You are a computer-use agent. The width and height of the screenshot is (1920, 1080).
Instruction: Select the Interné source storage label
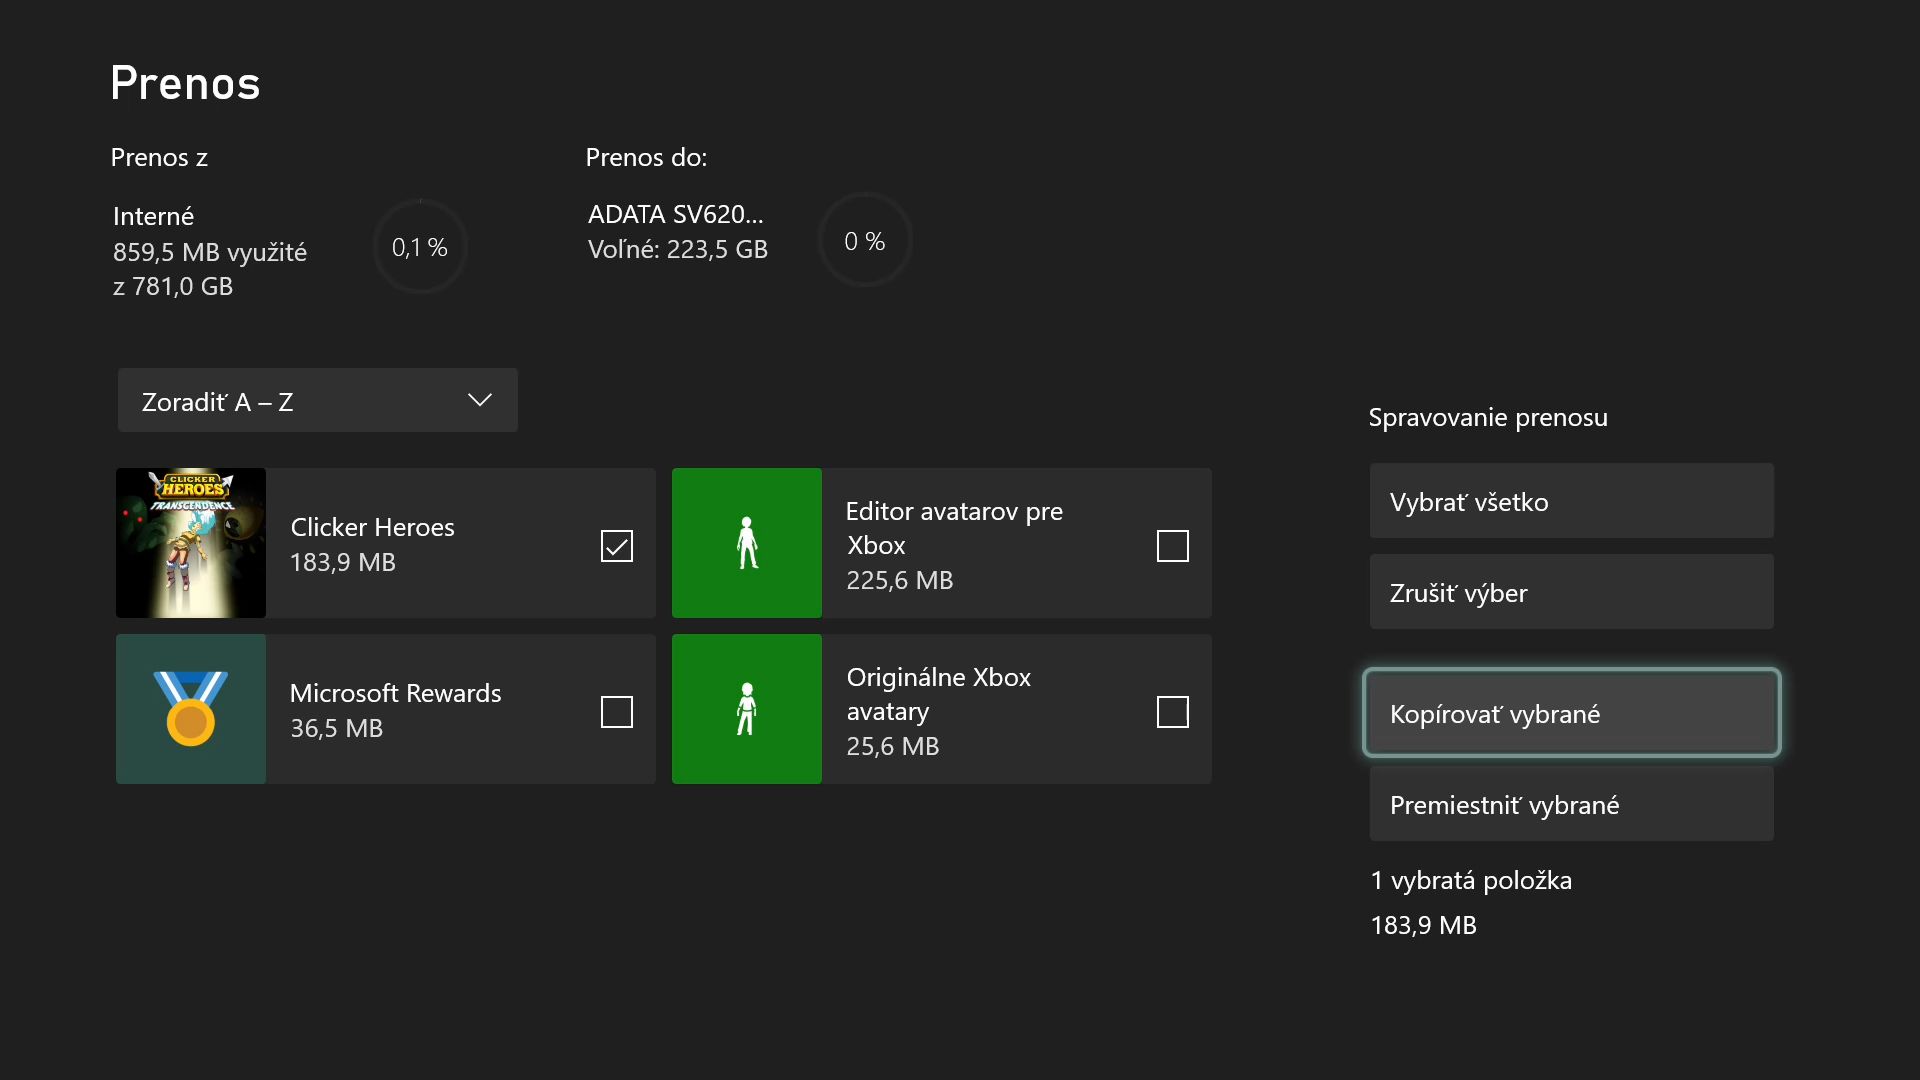153,216
